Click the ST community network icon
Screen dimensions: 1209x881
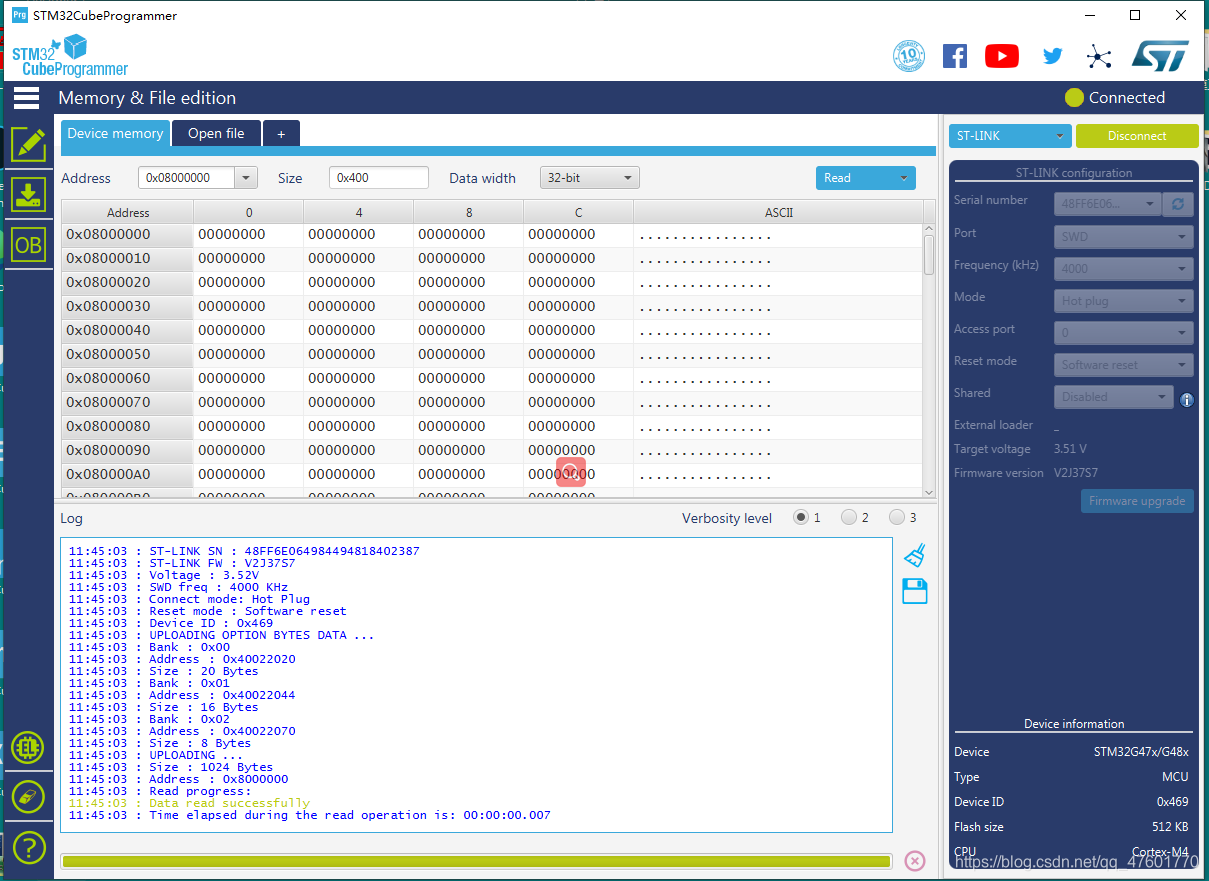click(1099, 56)
